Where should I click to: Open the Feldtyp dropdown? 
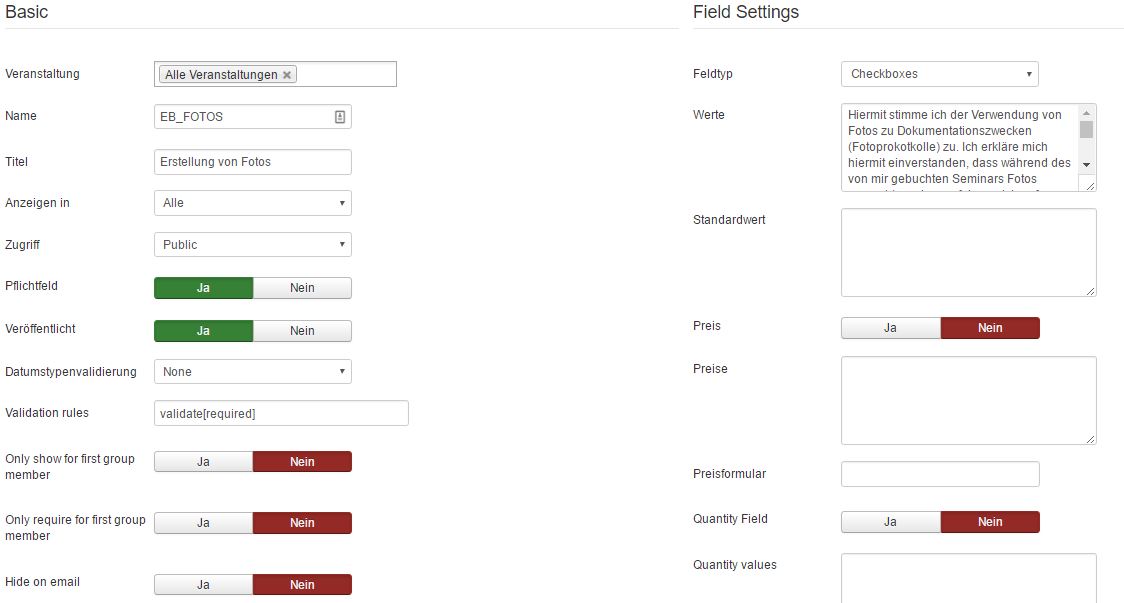pyautogui.click(x=939, y=74)
